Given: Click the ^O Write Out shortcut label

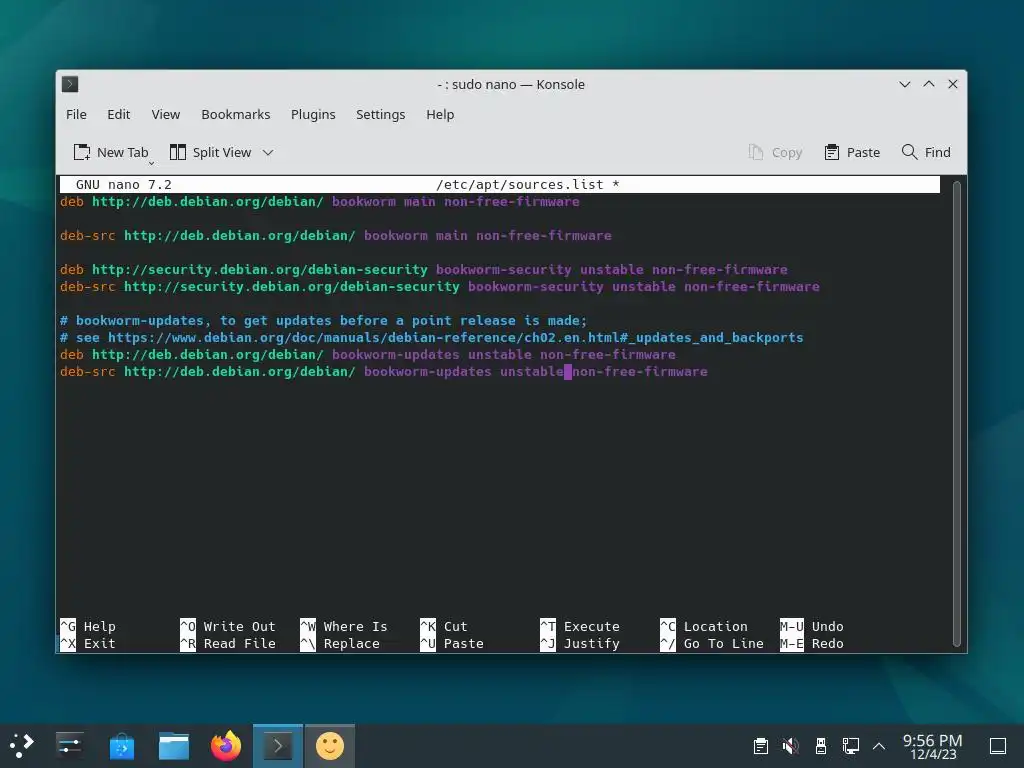Looking at the screenshot, I should click(x=228, y=626).
